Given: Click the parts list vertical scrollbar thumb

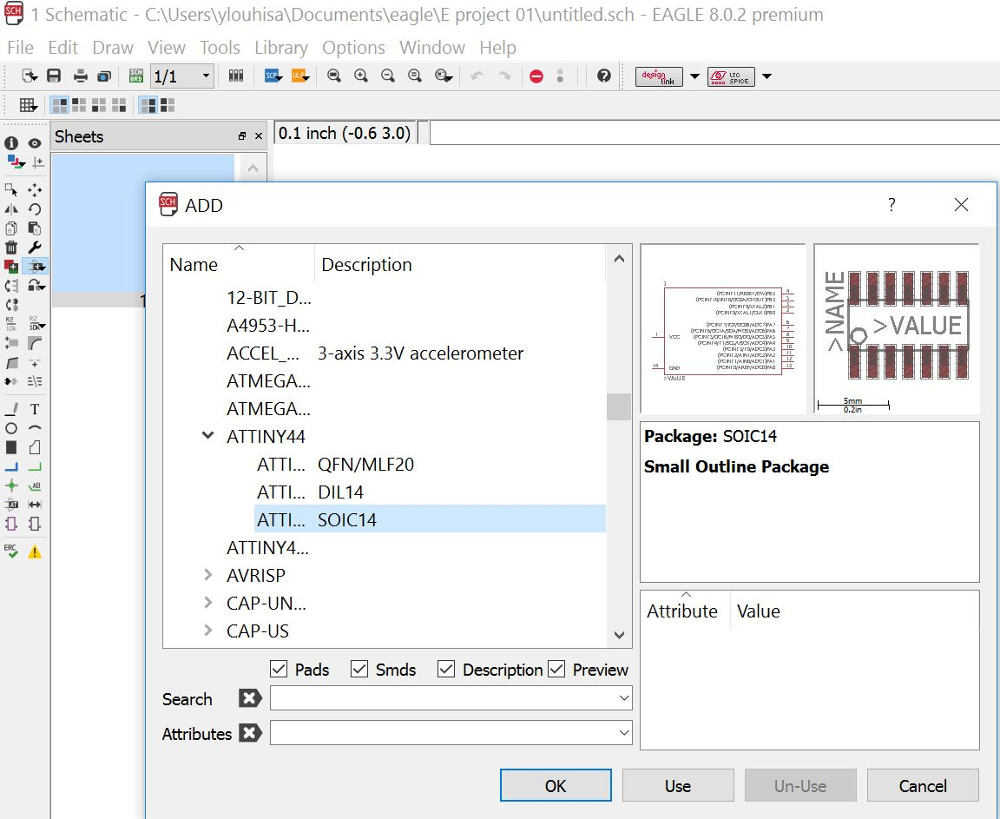Looking at the screenshot, I should click(x=619, y=406).
